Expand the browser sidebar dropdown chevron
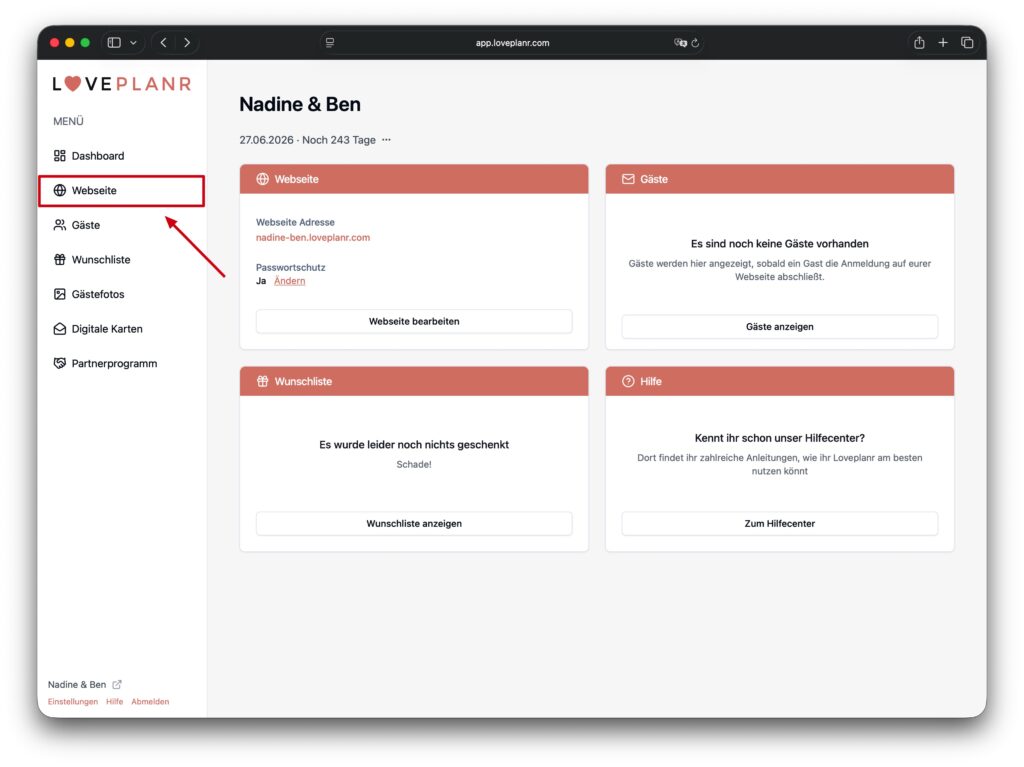Viewport: 1024px width, 767px height. (x=134, y=43)
